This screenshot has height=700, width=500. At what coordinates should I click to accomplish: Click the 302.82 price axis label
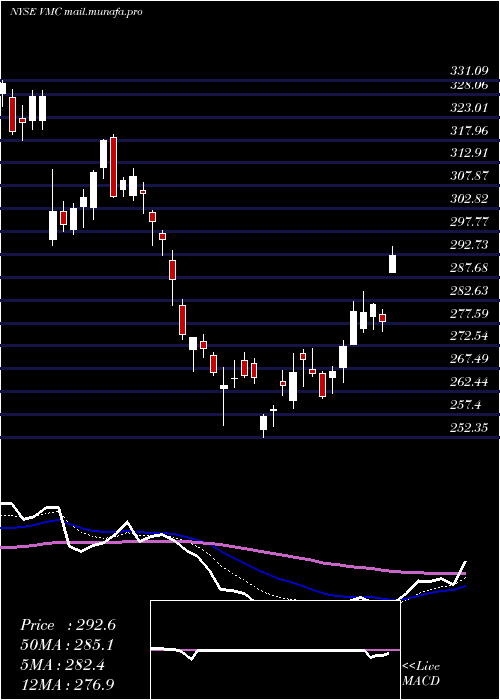click(x=469, y=199)
